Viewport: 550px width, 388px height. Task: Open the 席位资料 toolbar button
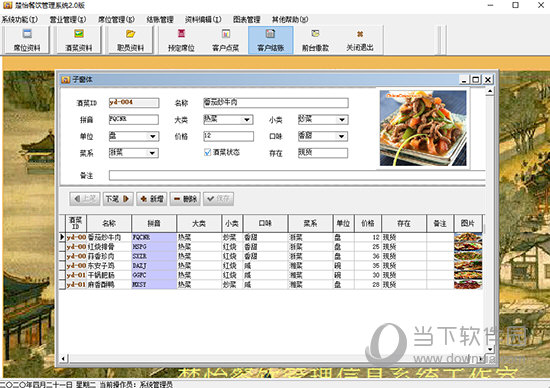click(x=27, y=40)
